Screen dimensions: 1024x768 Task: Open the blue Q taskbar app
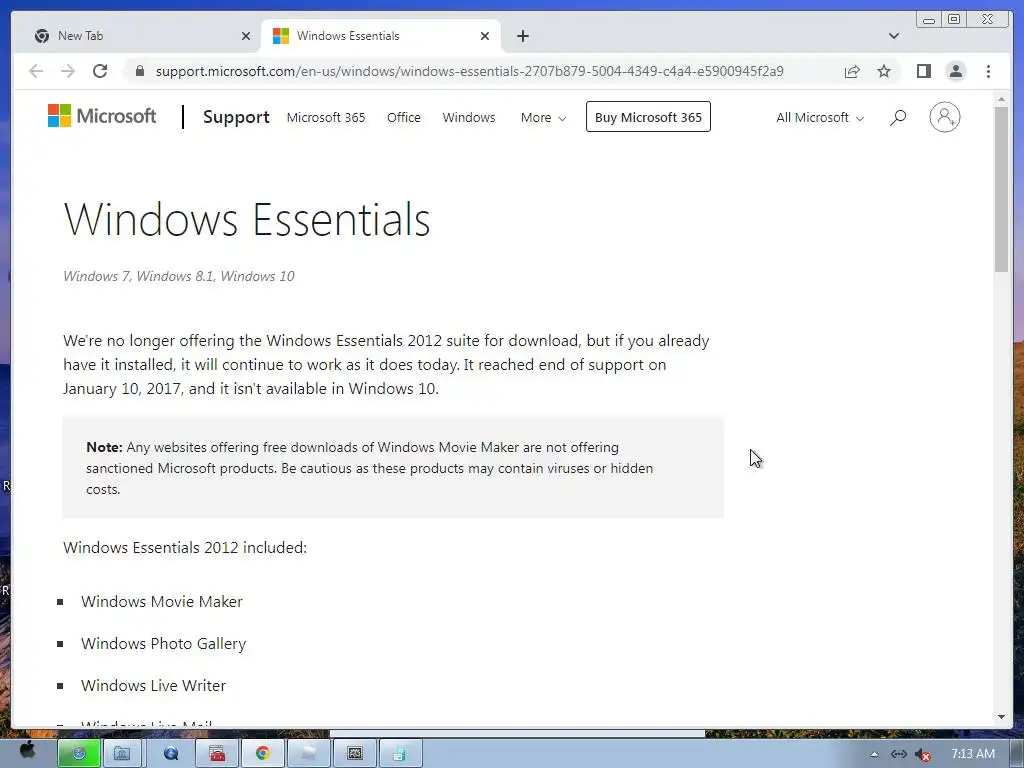coord(171,754)
